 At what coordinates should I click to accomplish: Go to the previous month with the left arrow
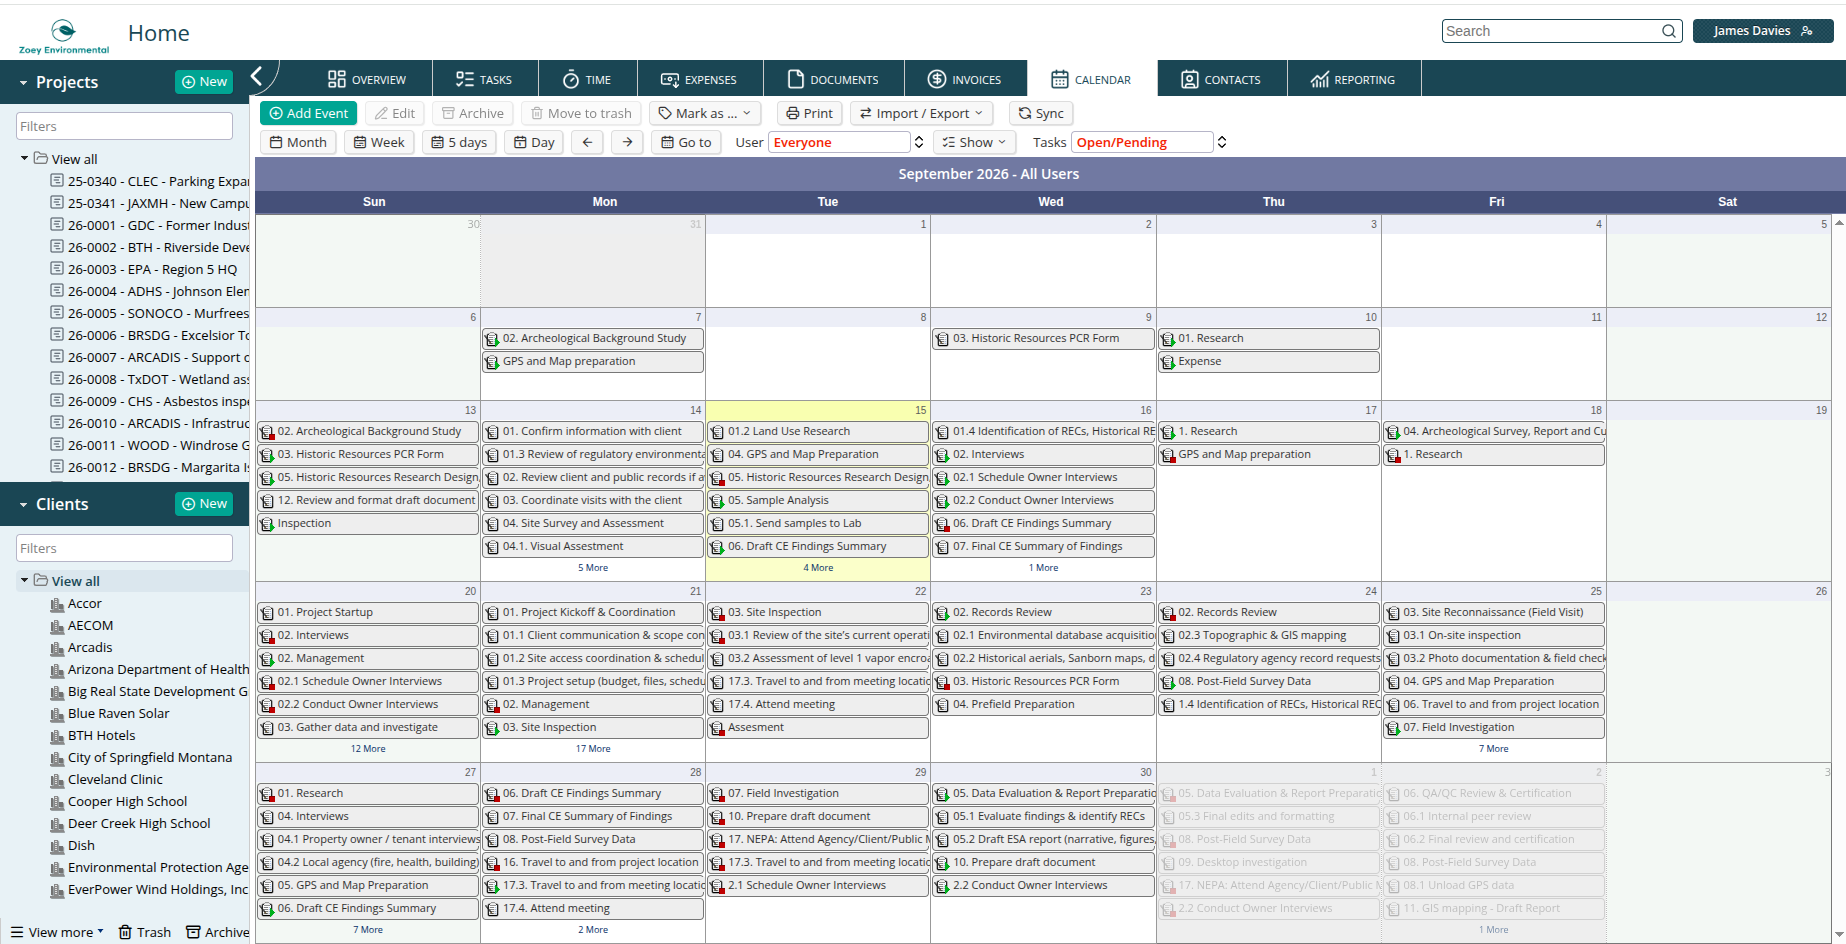[x=587, y=142]
